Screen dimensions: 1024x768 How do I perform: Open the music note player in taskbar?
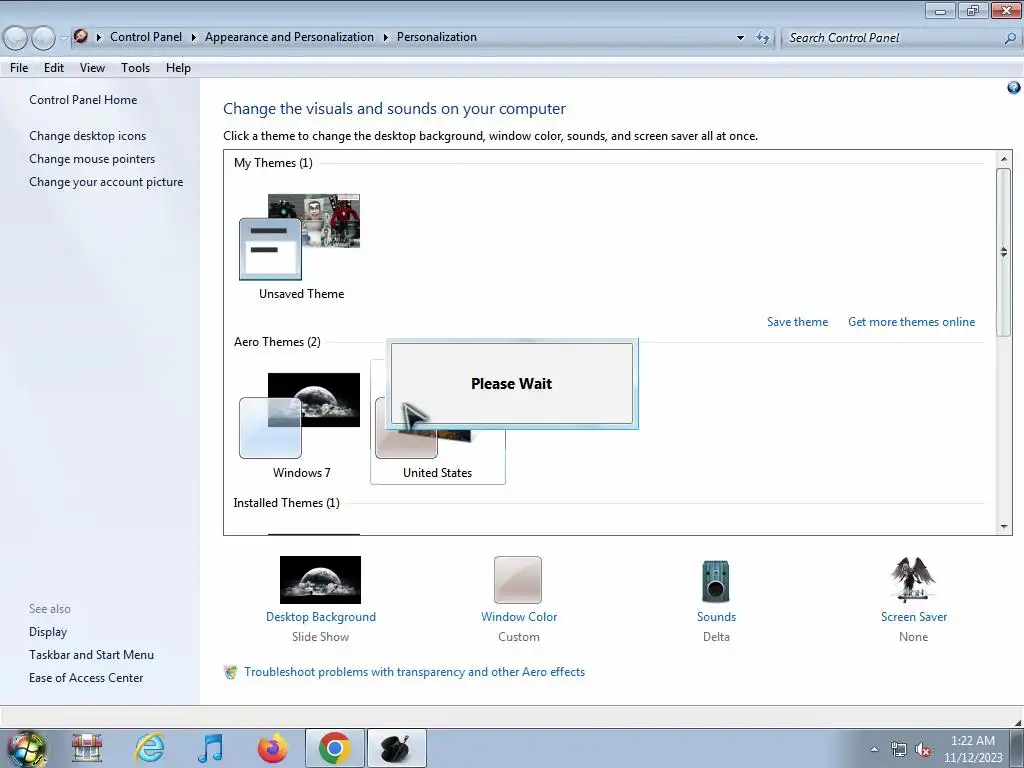pos(210,748)
